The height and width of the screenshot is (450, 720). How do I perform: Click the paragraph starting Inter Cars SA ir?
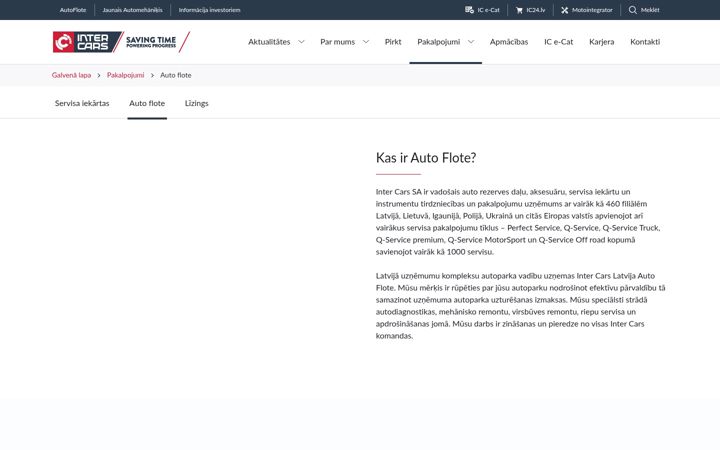(518, 222)
